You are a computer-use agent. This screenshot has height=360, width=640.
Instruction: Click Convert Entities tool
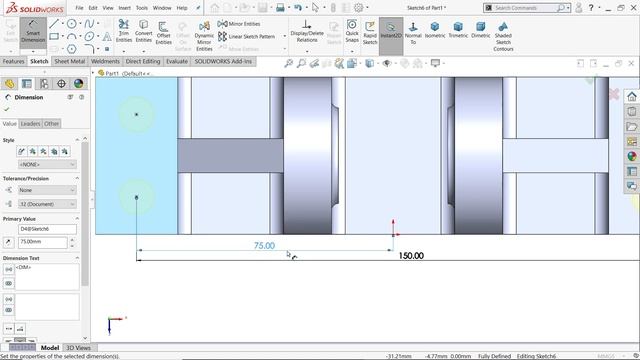tap(143, 31)
